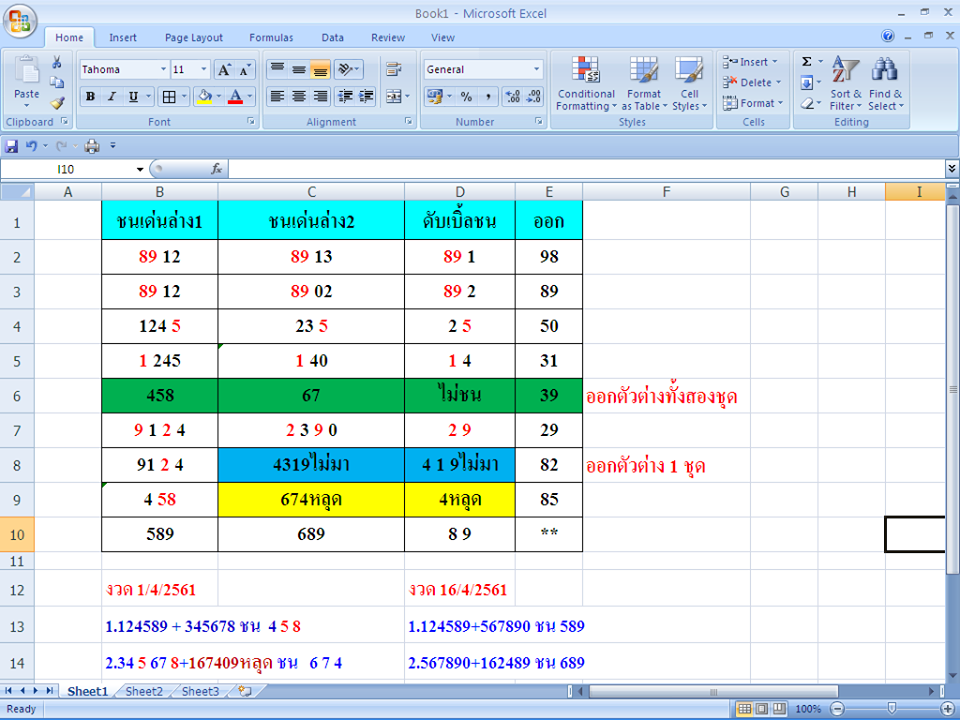Click the Insert Function fx button
960x720 pixels.
coord(216,169)
